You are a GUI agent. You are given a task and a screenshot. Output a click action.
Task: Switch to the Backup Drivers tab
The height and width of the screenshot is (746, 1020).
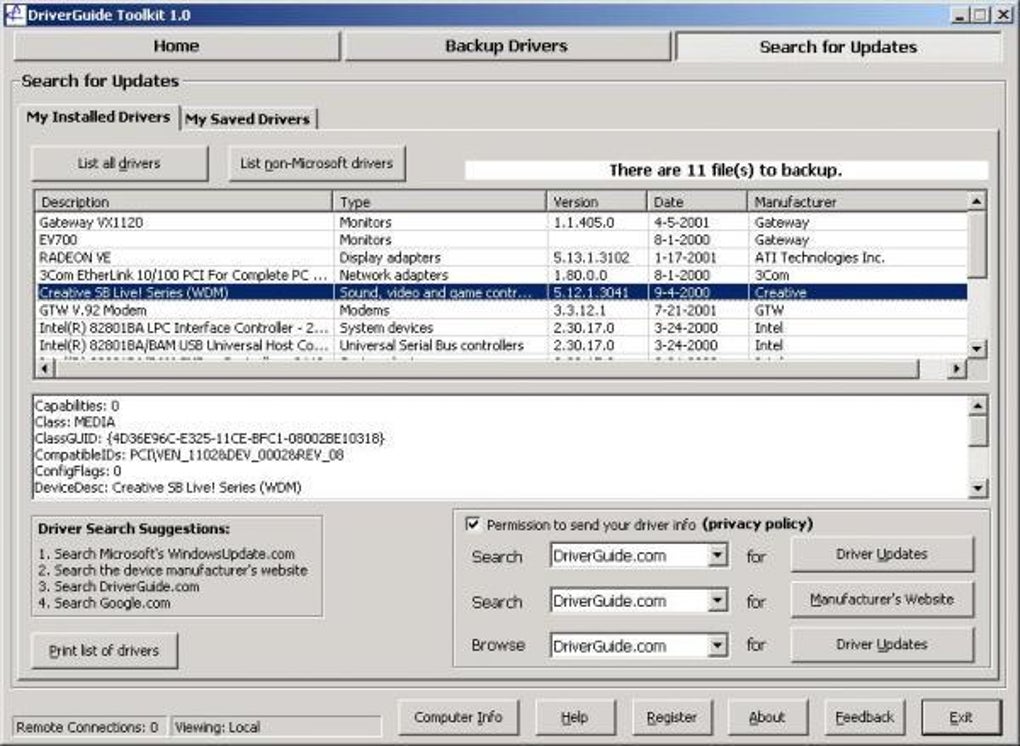[507, 46]
